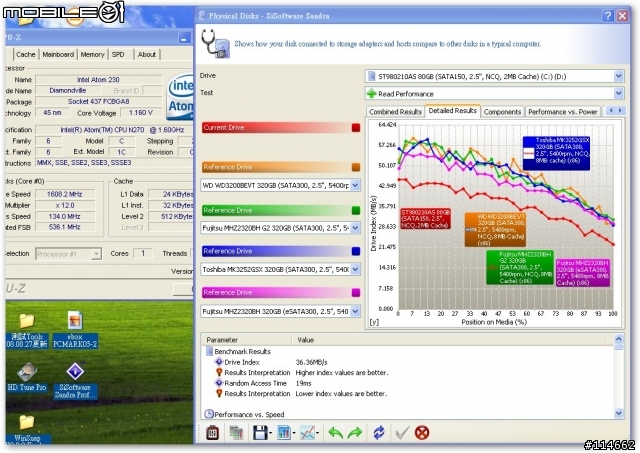Screen dimensions: 640x453
Task: Minimize the CPU-Z window
Action: pyautogui.click(x=184, y=38)
